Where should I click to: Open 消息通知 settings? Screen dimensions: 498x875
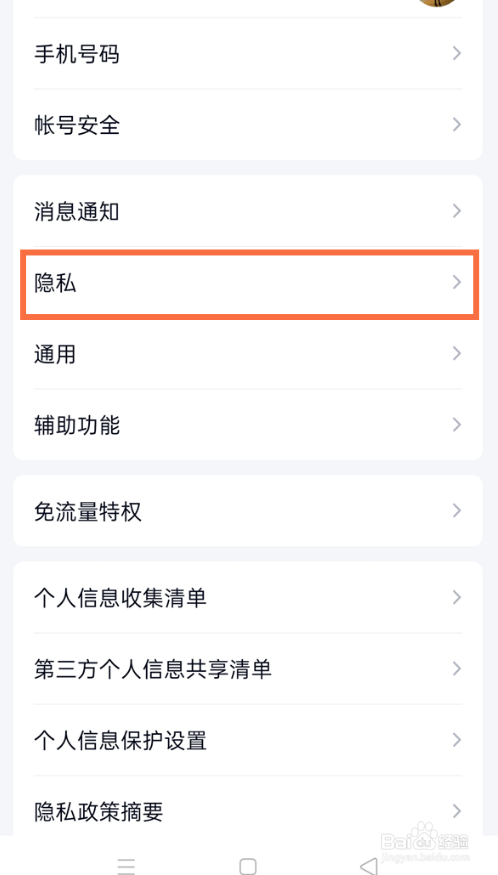248,211
